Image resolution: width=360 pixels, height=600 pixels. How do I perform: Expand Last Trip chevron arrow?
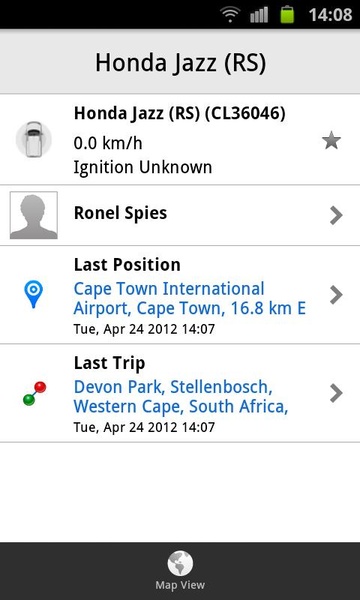(x=336, y=393)
